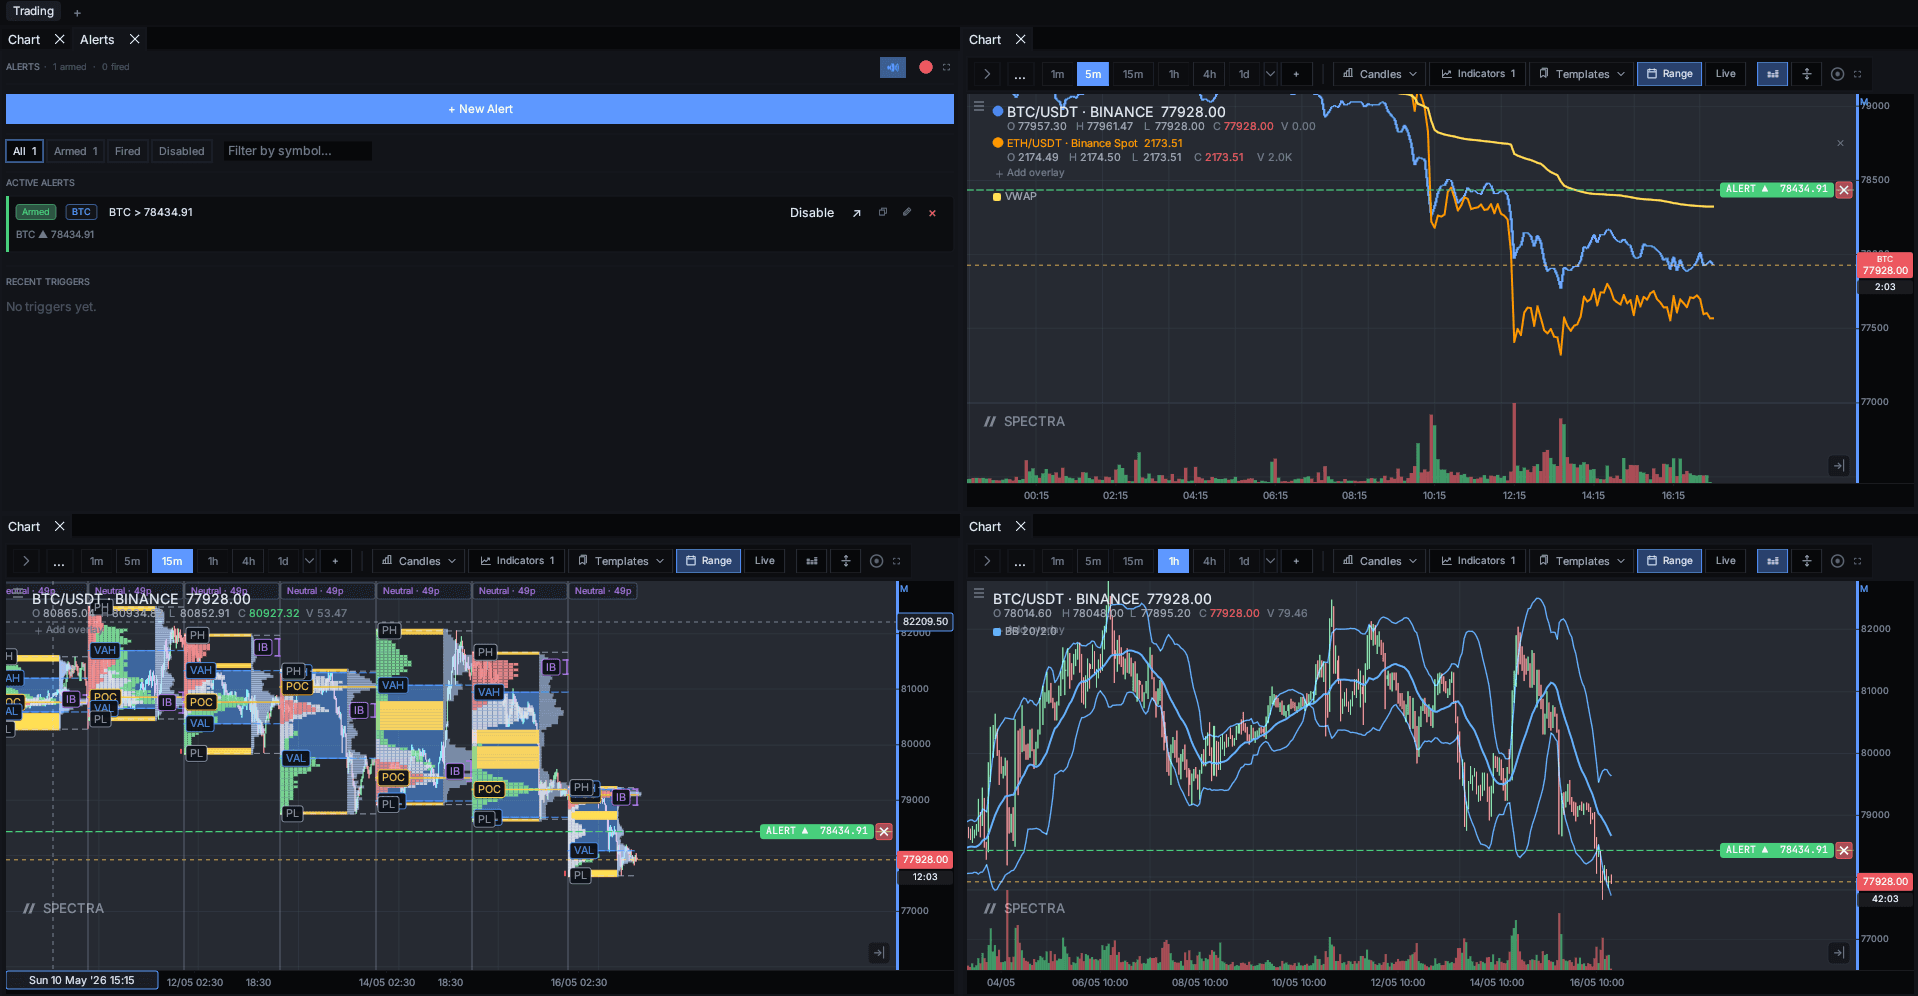The image size is (1918, 996).
Task: Open Candles chart type dropdown in bottom-right chart
Action: pyautogui.click(x=1379, y=561)
